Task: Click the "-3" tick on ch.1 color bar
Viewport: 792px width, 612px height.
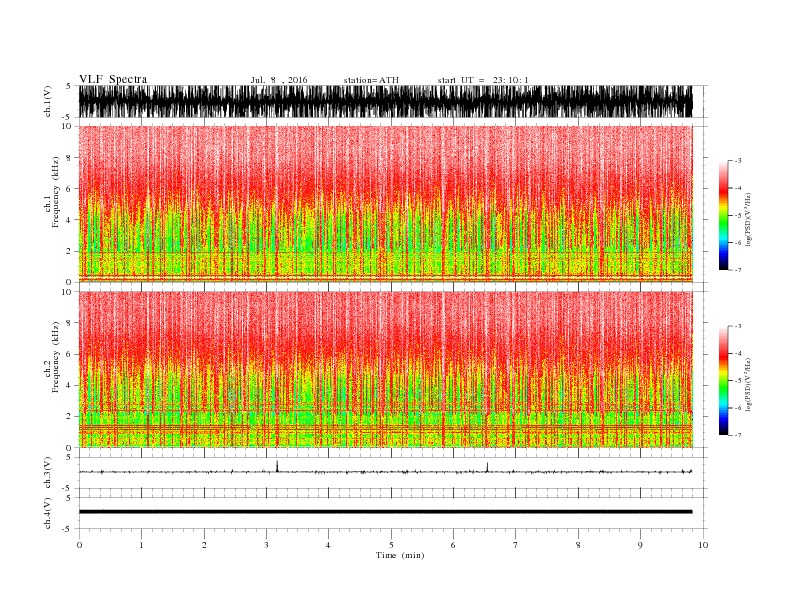Action: coord(738,161)
